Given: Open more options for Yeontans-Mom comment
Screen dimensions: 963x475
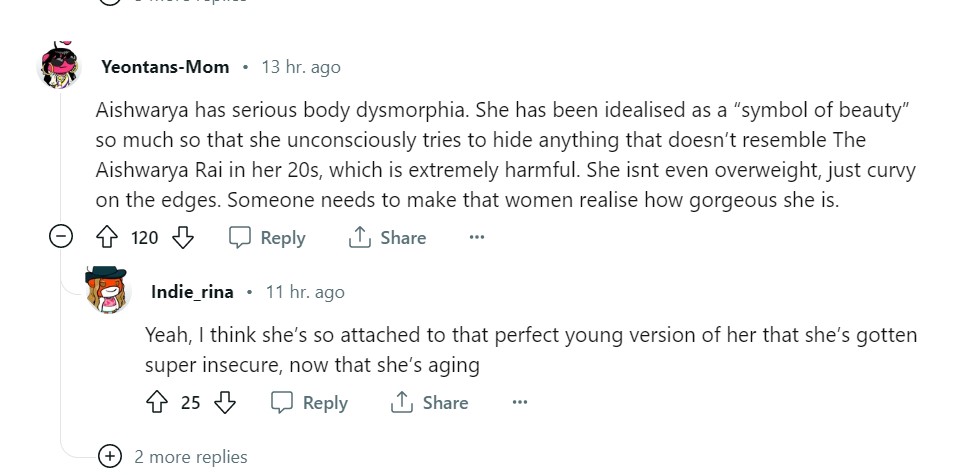Looking at the screenshot, I should (476, 238).
